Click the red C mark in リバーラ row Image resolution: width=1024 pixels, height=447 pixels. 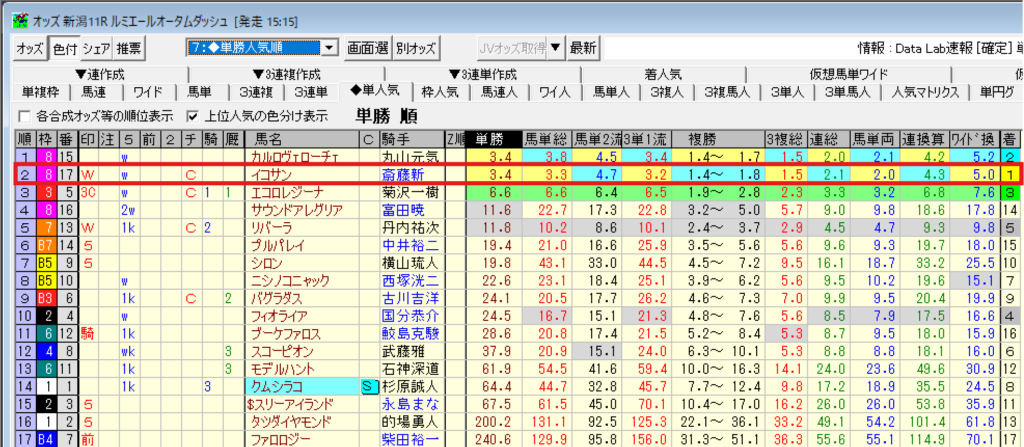pyautogui.click(x=189, y=227)
